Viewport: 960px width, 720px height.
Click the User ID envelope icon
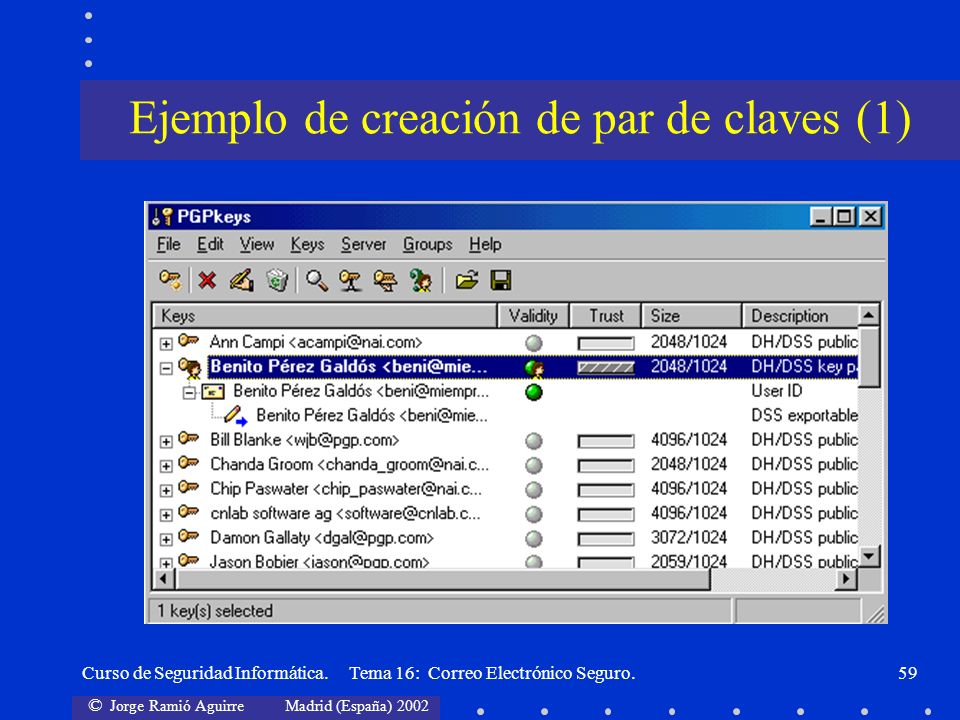[213, 391]
